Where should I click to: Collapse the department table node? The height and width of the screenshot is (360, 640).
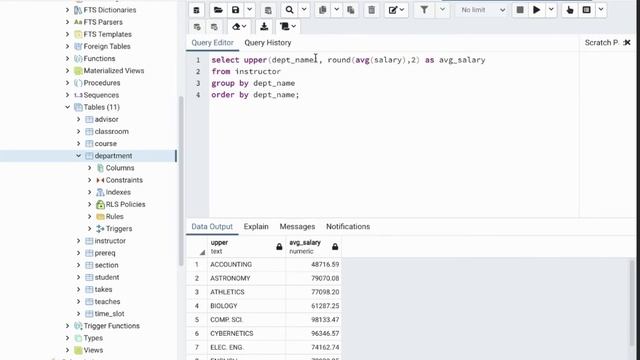[78, 156]
